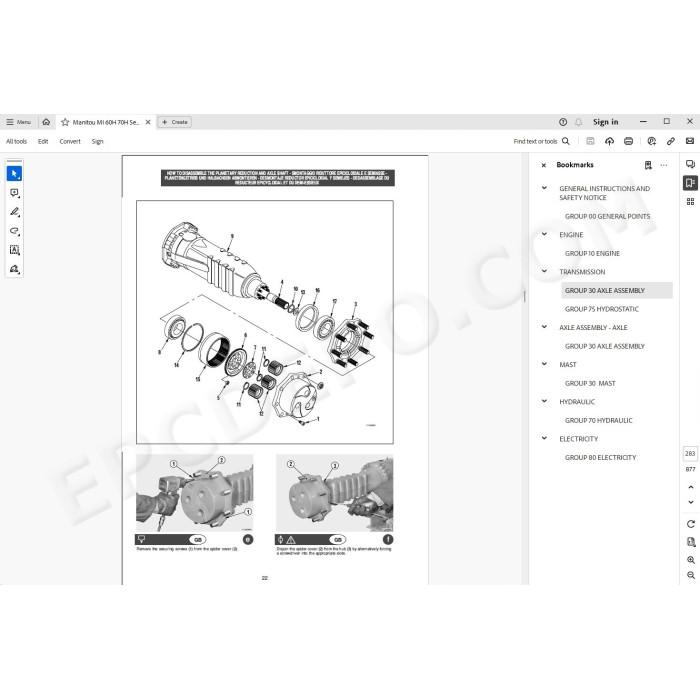Viewport: 700px width, 700px height.
Task: Open the Help question mark icon
Action: click(x=563, y=122)
